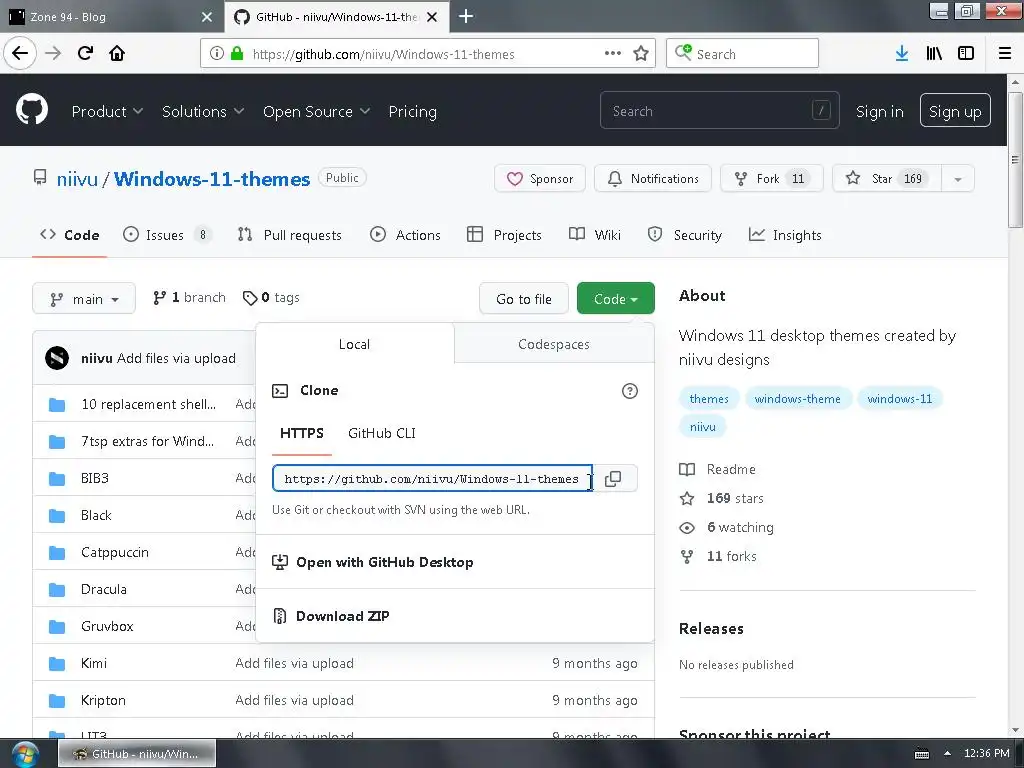Open the Wiki tab
The height and width of the screenshot is (768, 1024).
pos(594,234)
